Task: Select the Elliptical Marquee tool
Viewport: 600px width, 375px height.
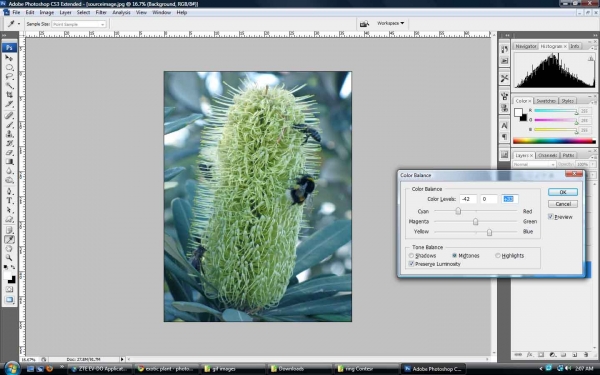Action: [9, 67]
